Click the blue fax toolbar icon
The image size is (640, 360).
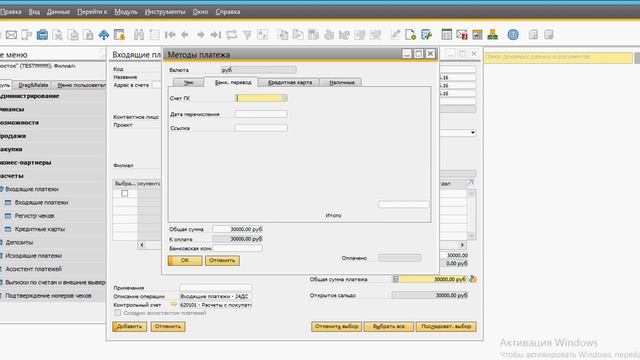42,35
